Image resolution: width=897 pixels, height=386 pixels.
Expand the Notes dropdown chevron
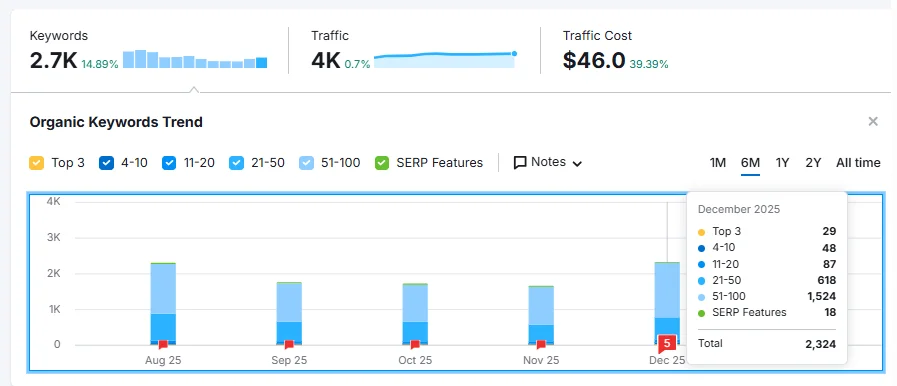(577, 164)
